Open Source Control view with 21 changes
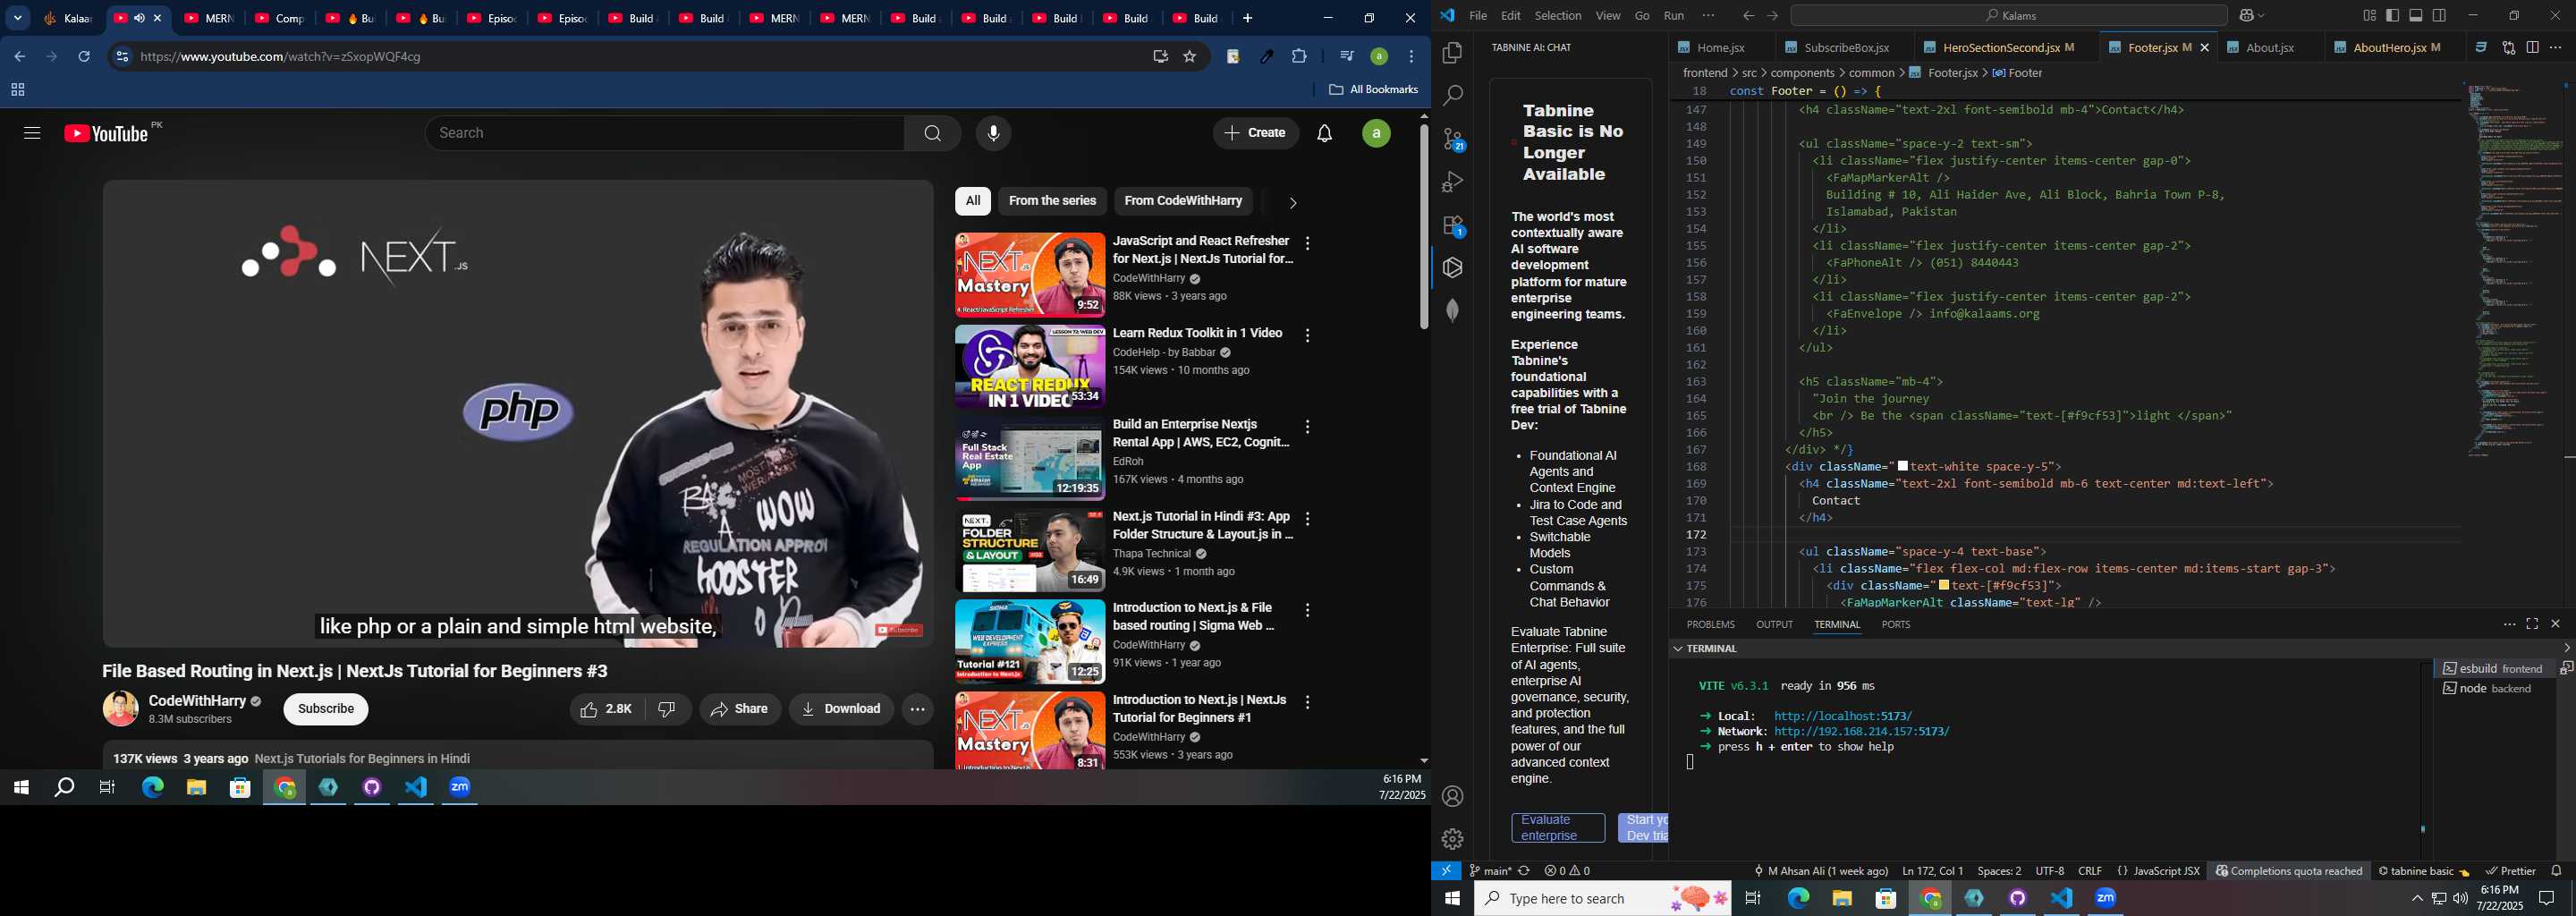Viewport: 2576px width, 916px height. (x=1453, y=140)
